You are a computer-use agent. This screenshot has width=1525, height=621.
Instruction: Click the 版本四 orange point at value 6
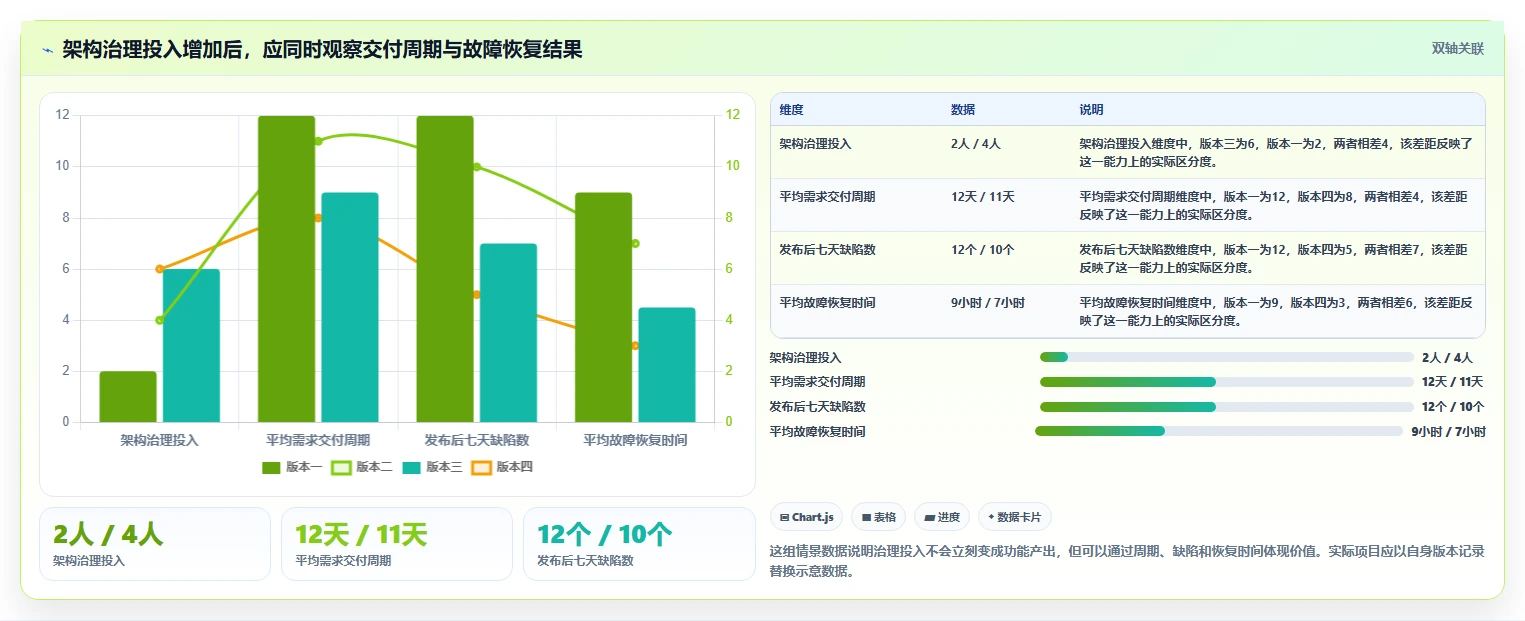160,269
